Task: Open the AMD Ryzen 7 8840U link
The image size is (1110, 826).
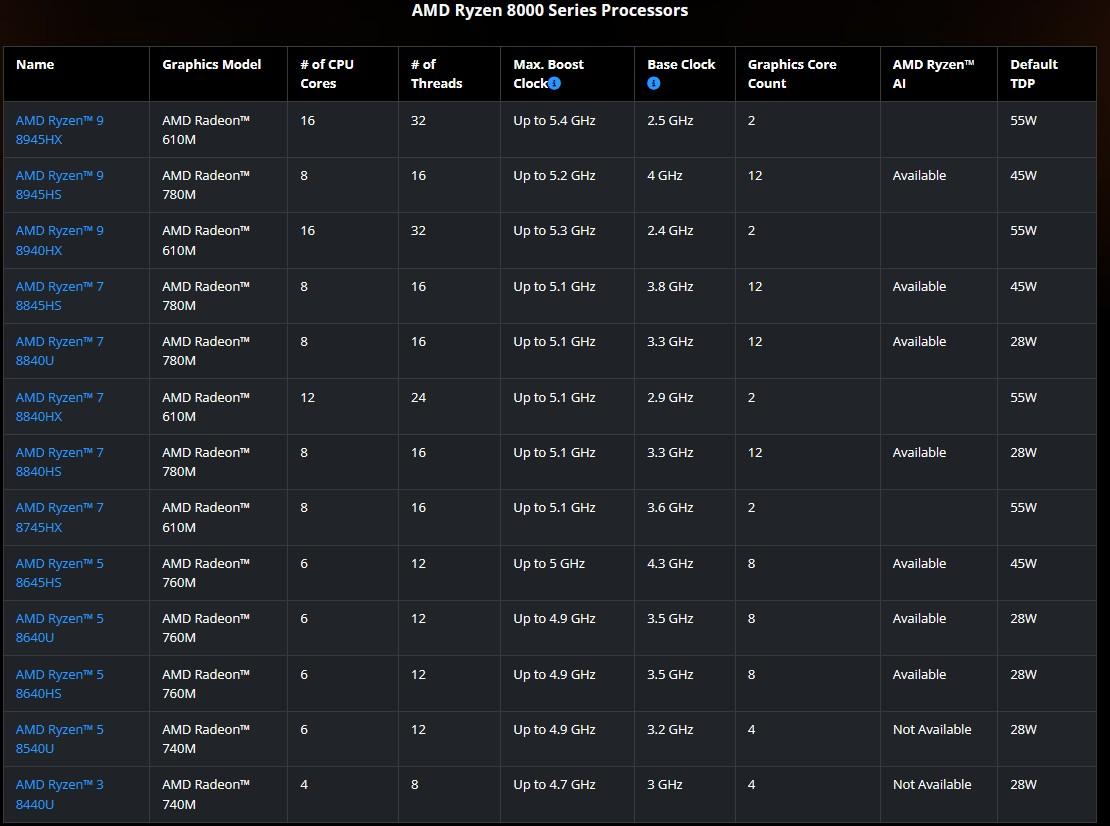Action: [59, 351]
